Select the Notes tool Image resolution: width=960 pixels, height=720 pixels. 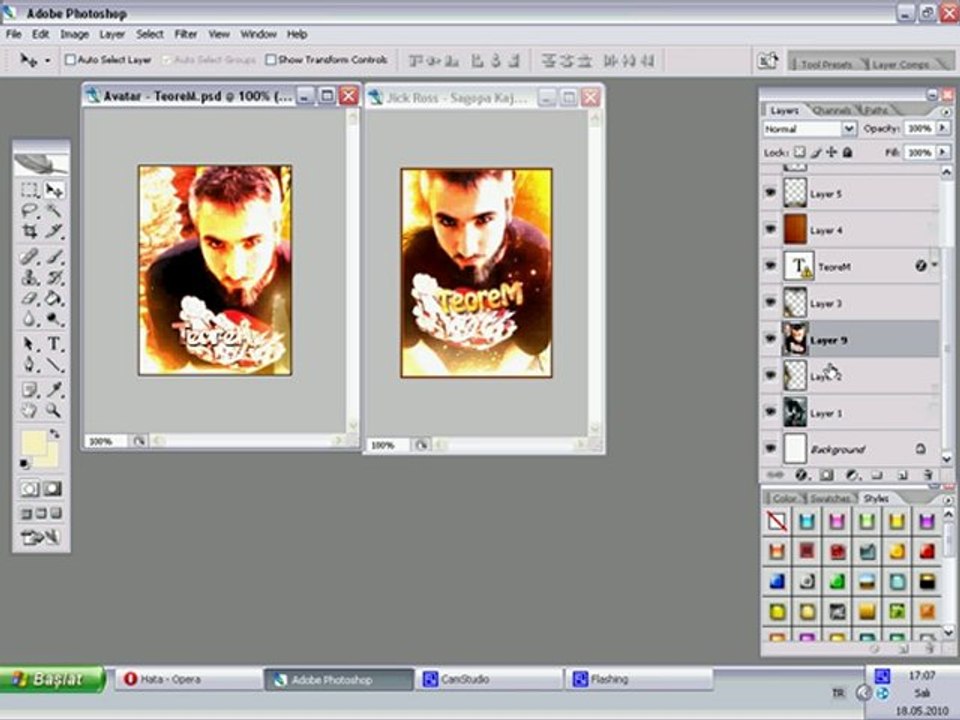[x=29, y=389]
